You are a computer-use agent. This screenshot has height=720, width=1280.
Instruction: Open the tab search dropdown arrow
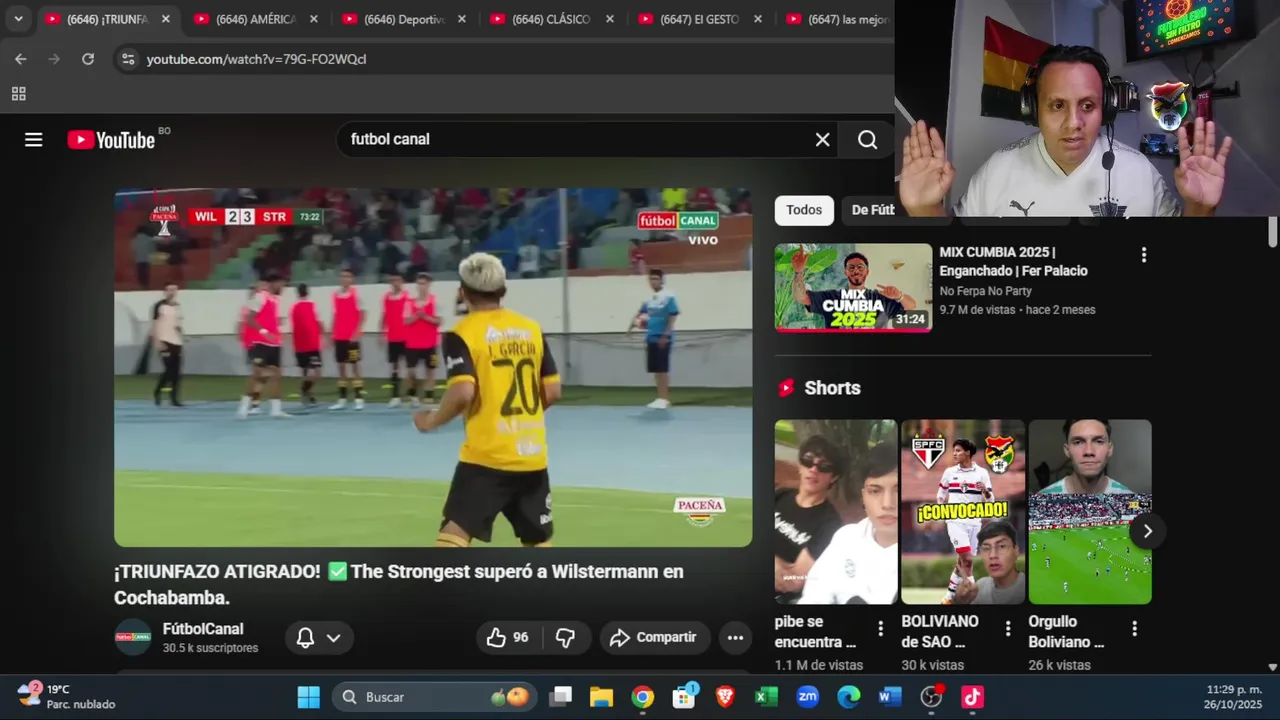(18, 19)
